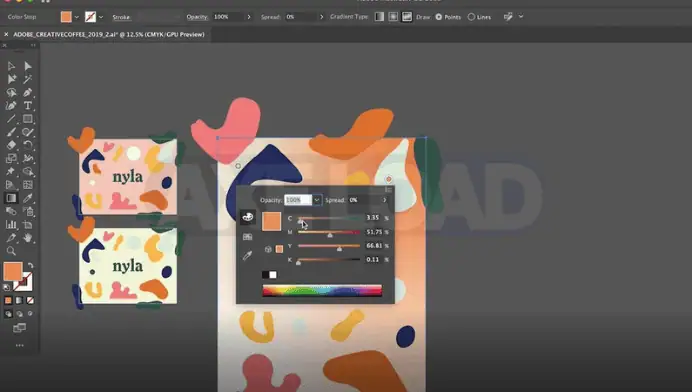Select the Zoom tool

click(11, 251)
